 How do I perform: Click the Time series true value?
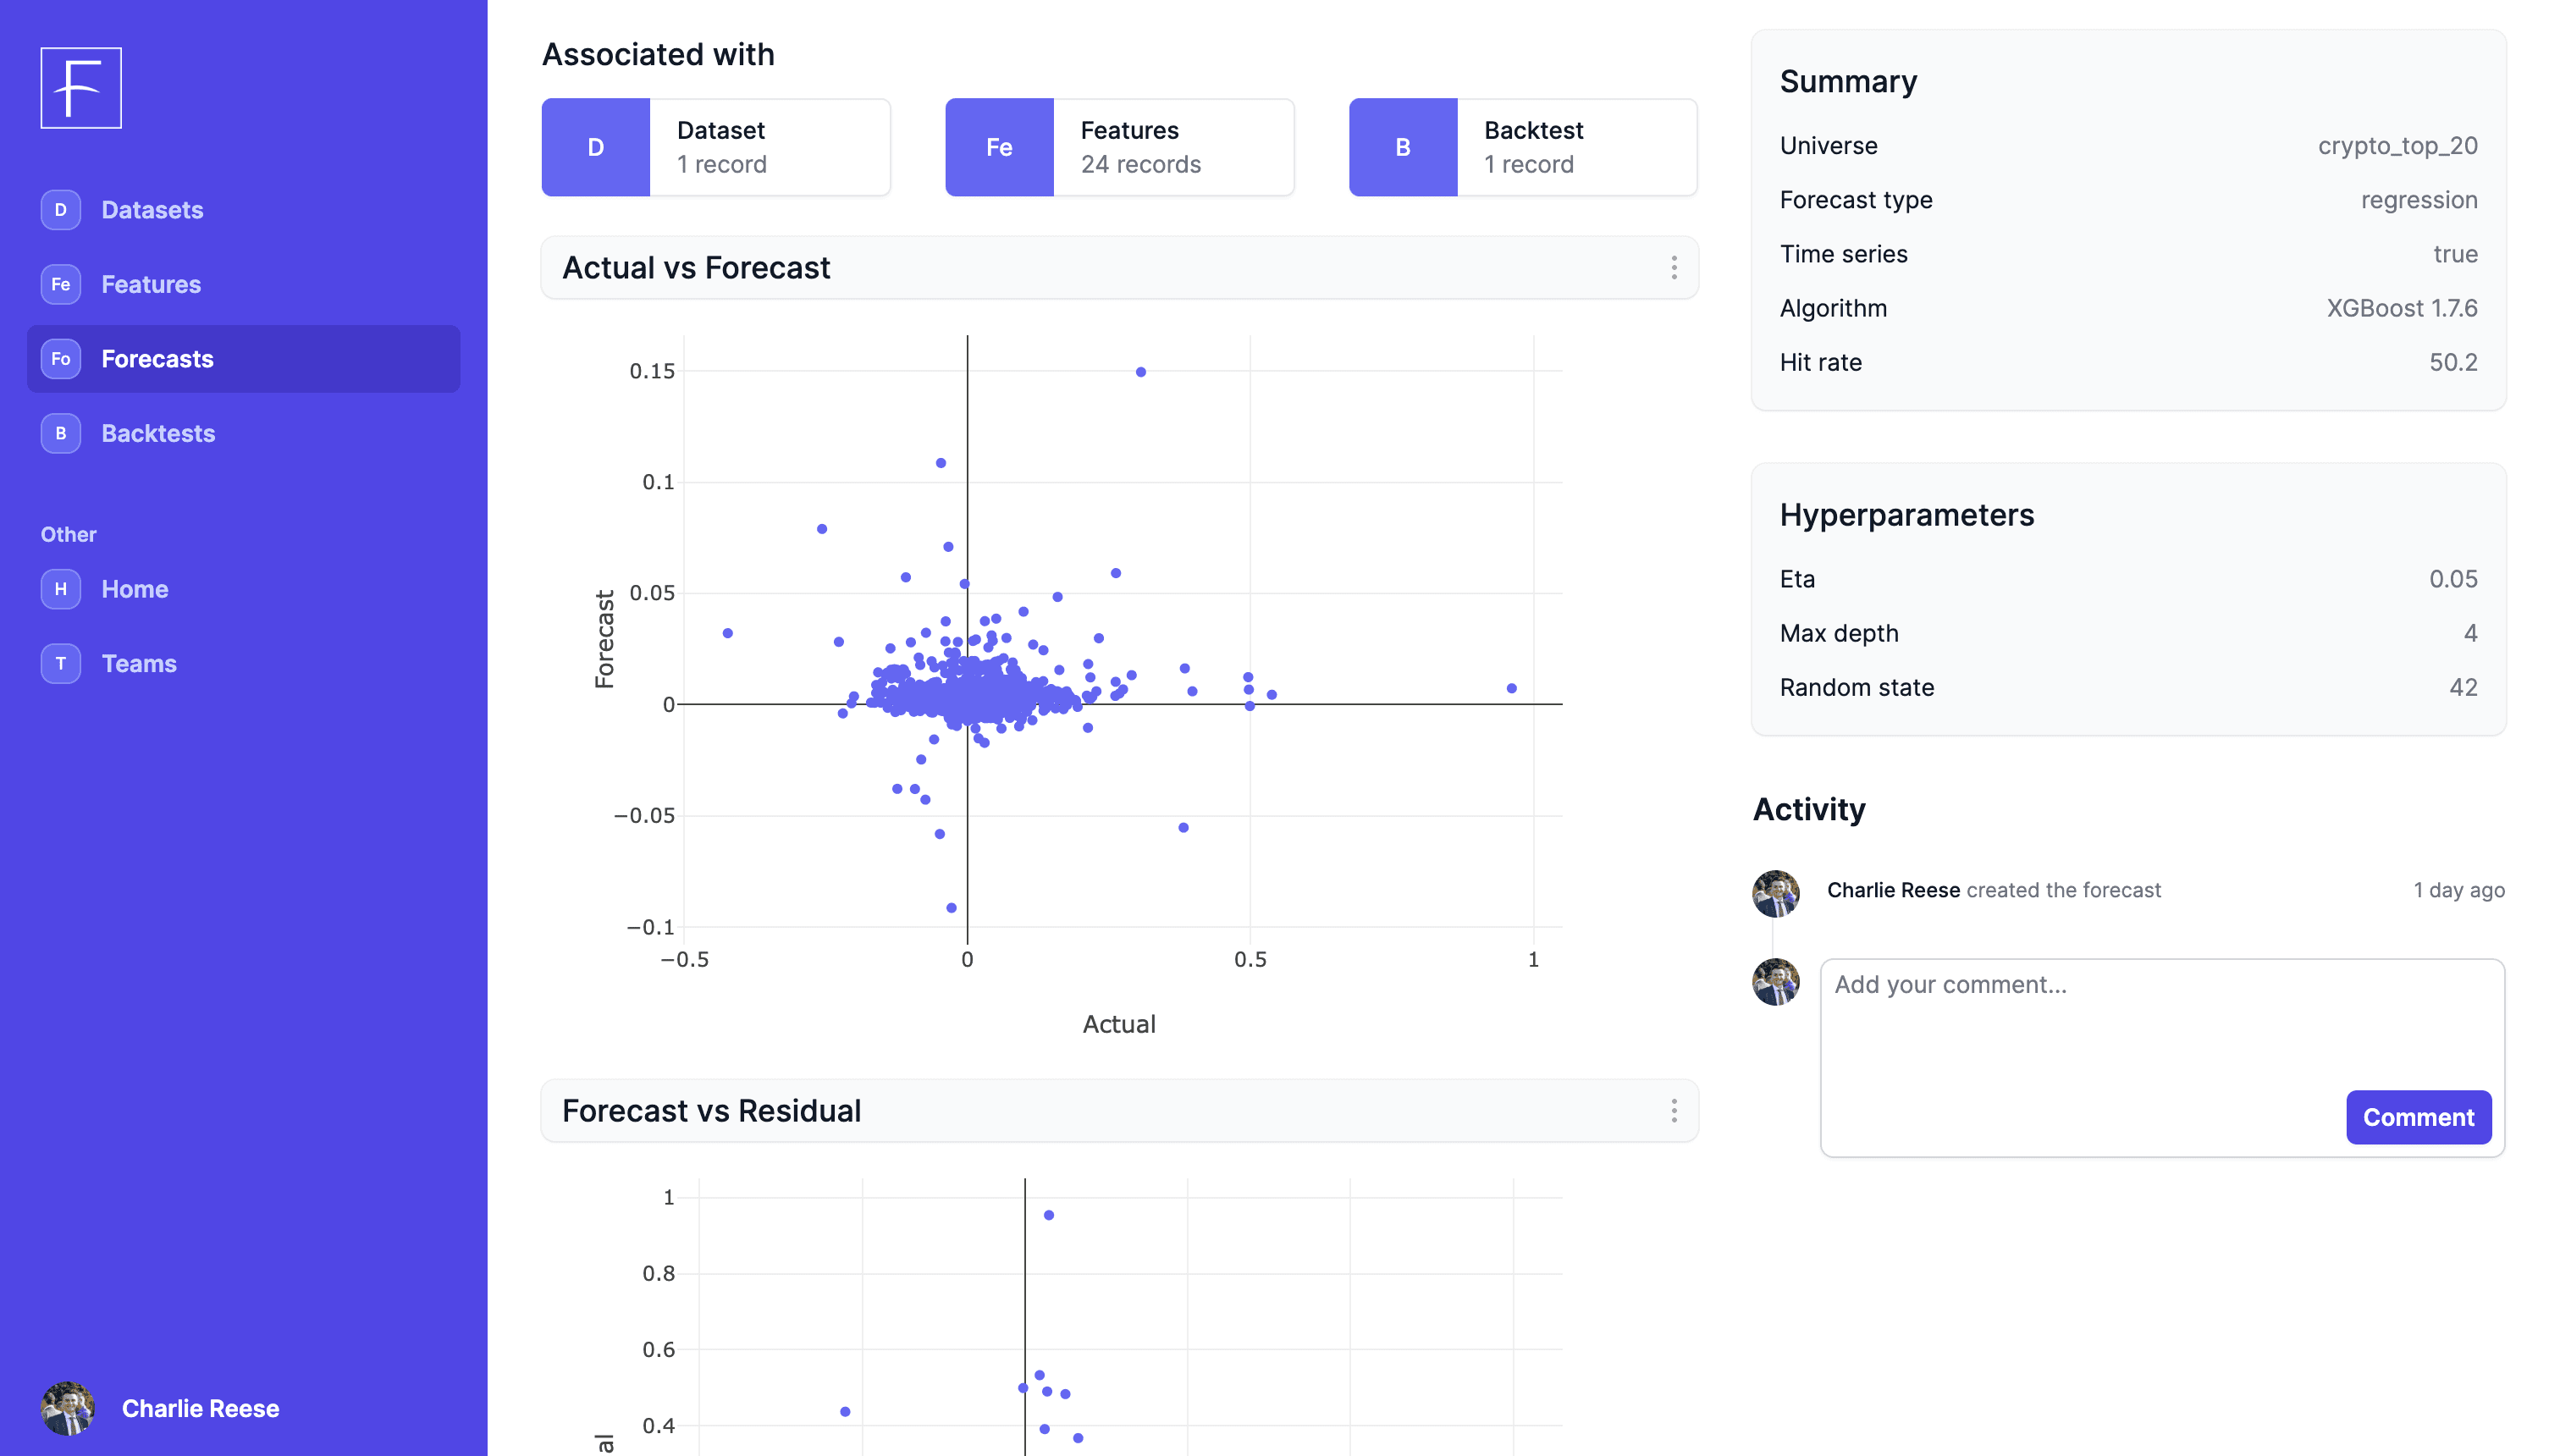click(2455, 254)
